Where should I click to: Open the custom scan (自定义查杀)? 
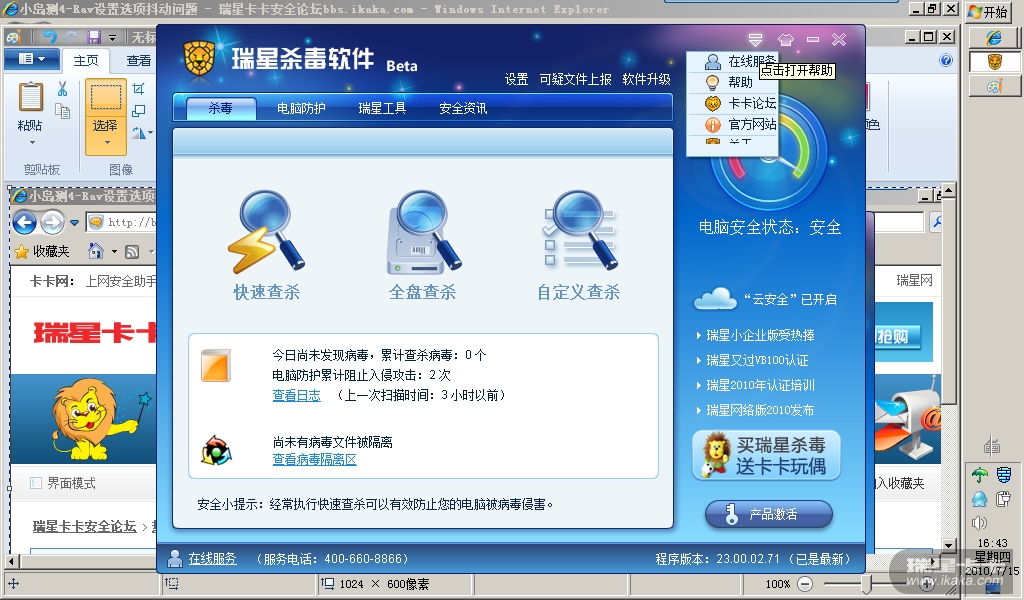[579, 245]
